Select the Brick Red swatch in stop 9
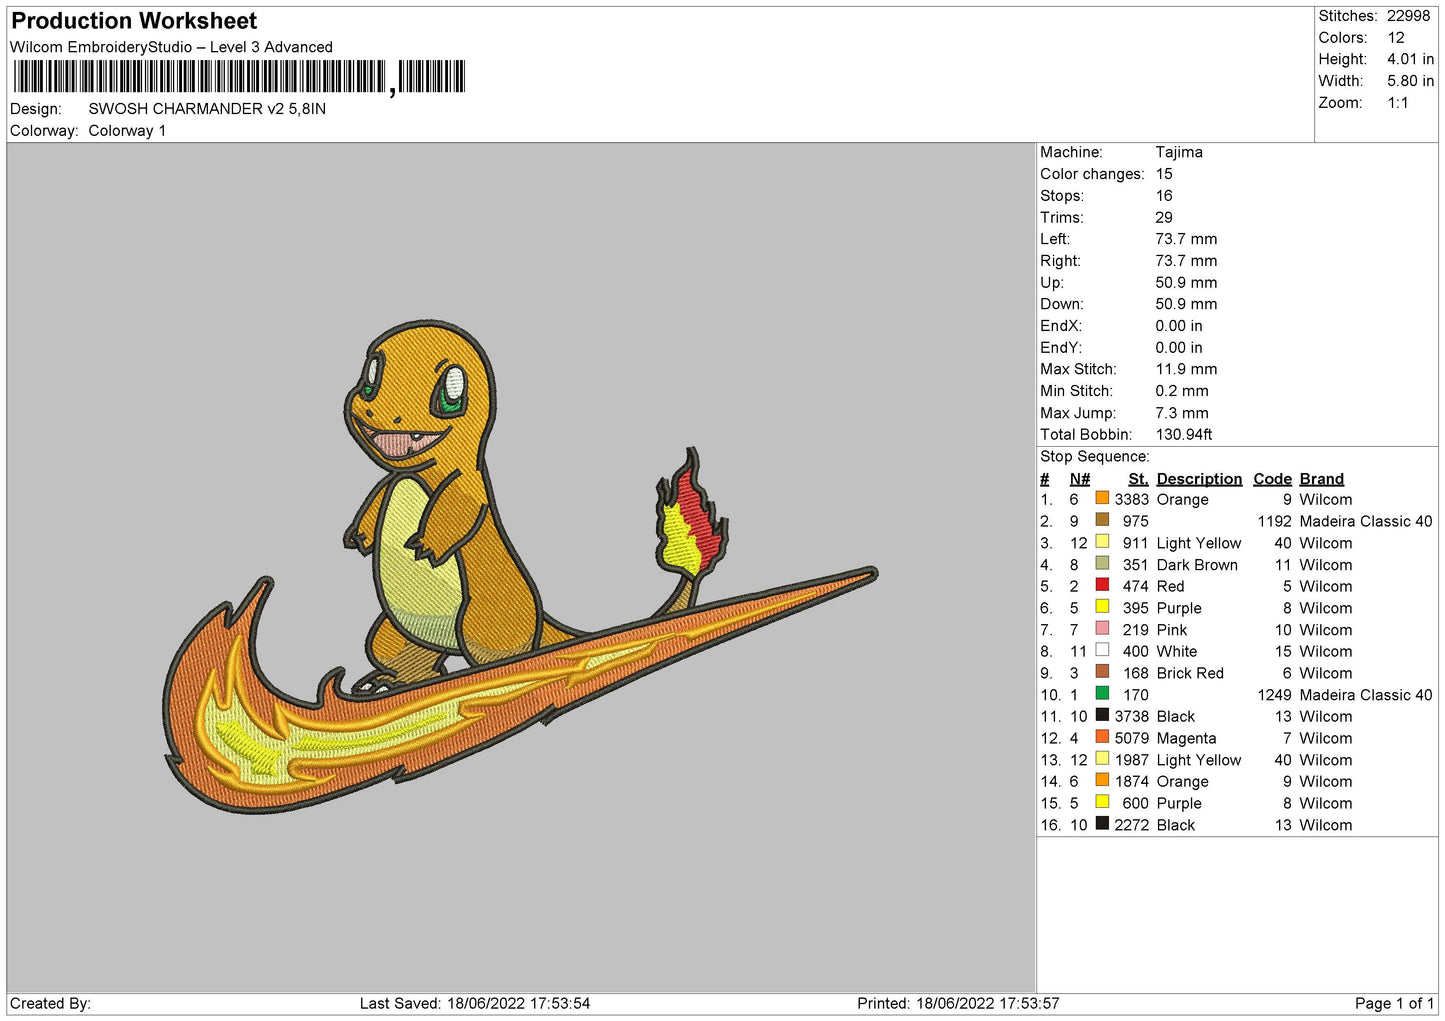Image resolution: width=1445 pixels, height=1021 pixels. coord(1101,672)
